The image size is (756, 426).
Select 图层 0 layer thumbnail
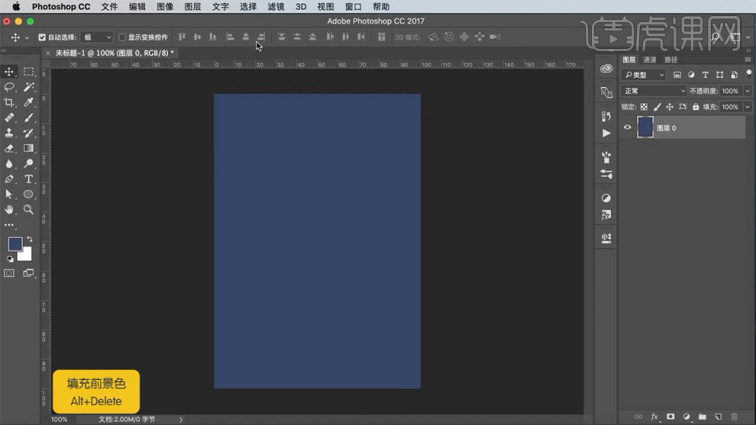[645, 127]
